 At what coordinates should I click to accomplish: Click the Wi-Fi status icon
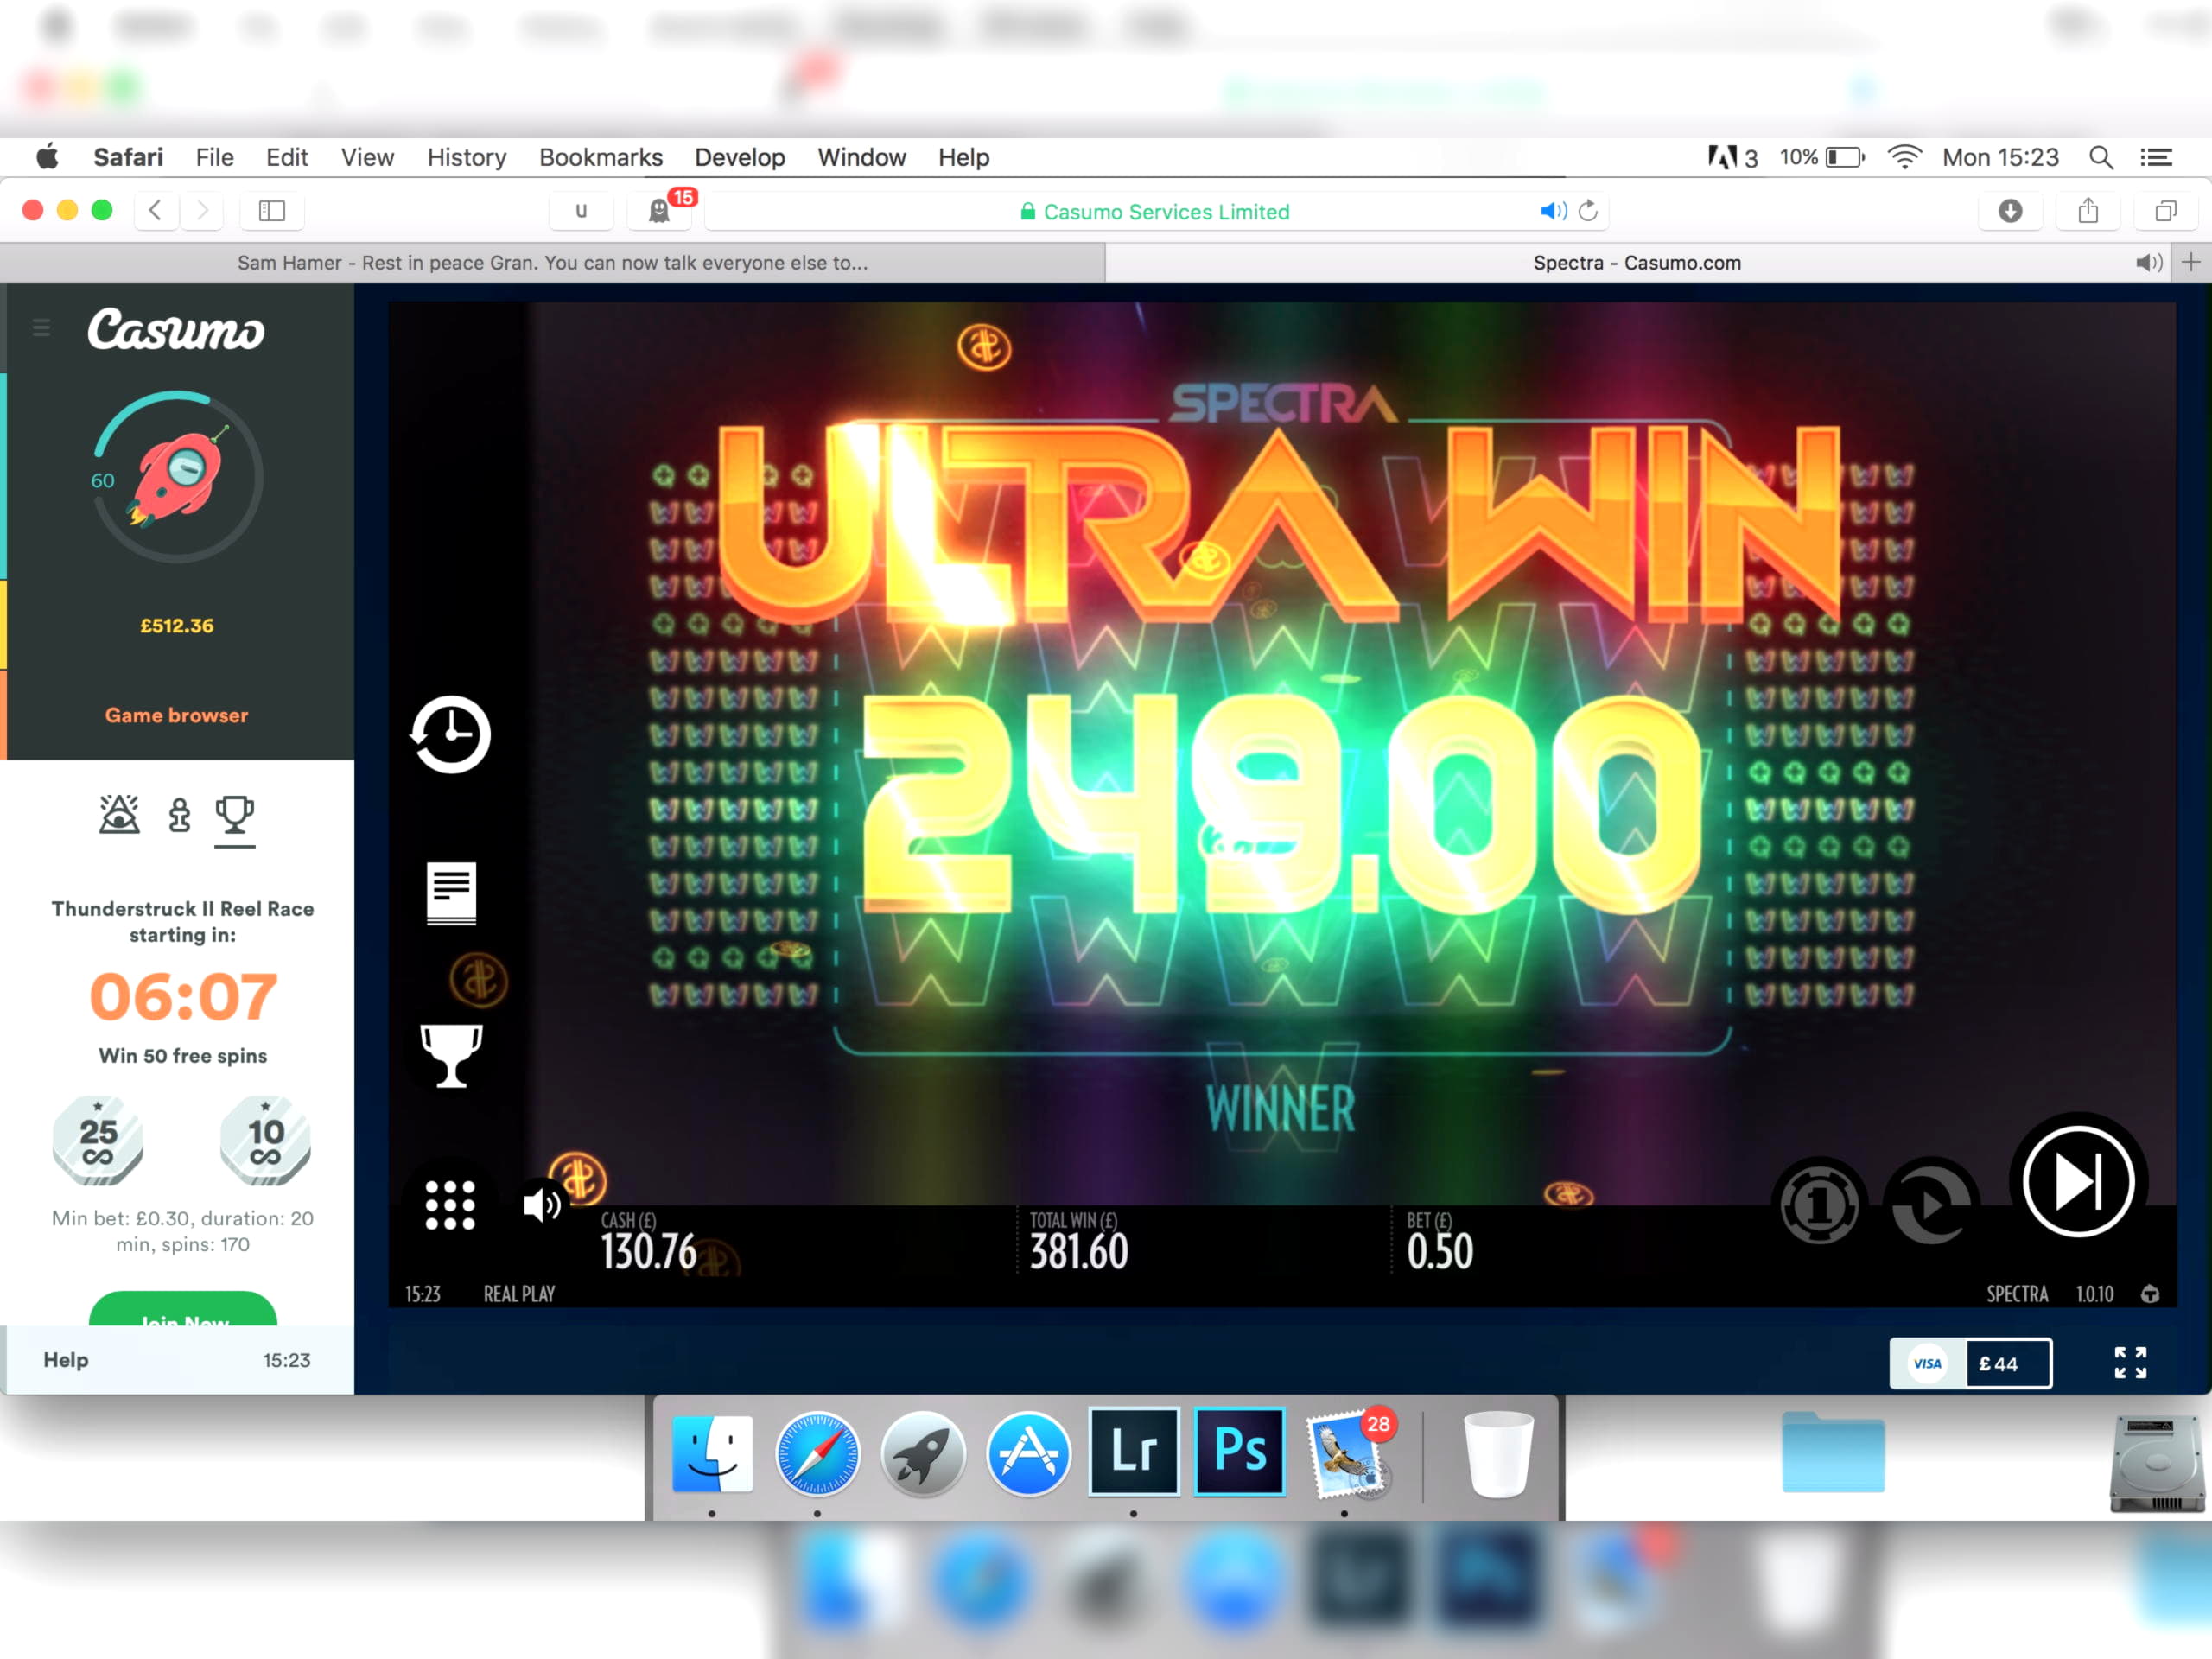click(1904, 157)
